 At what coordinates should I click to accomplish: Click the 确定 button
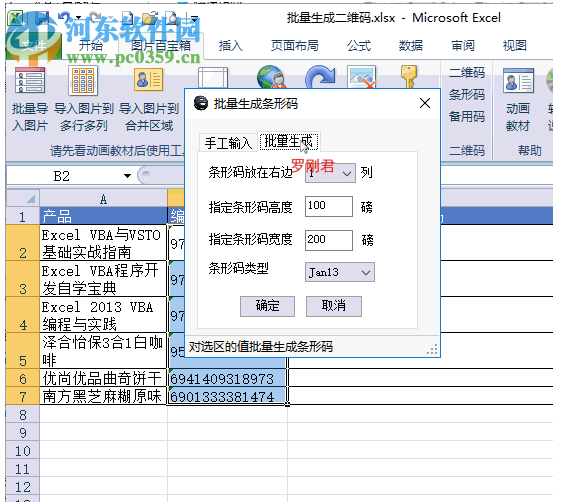[267, 306]
